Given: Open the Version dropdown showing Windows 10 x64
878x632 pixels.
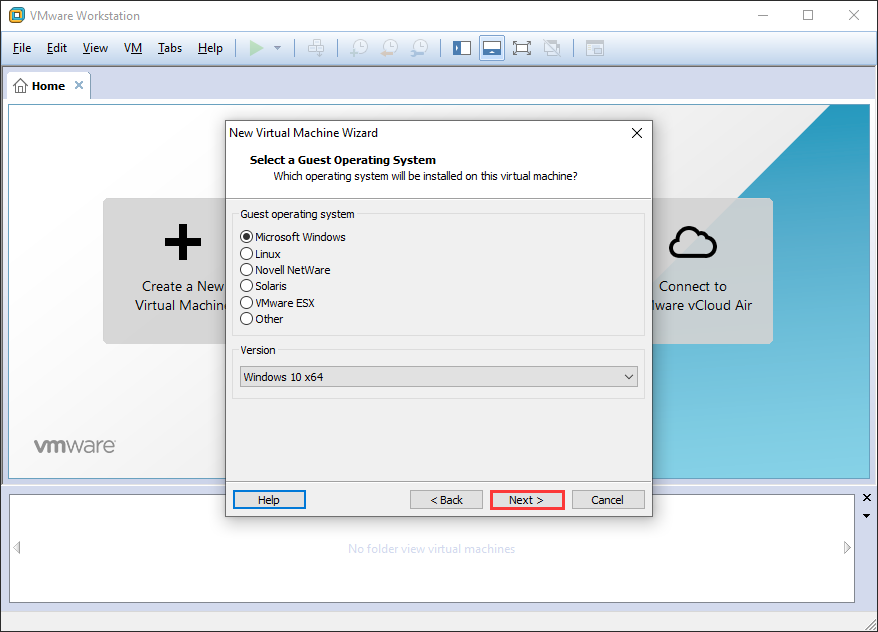Looking at the screenshot, I should (x=438, y=377).
